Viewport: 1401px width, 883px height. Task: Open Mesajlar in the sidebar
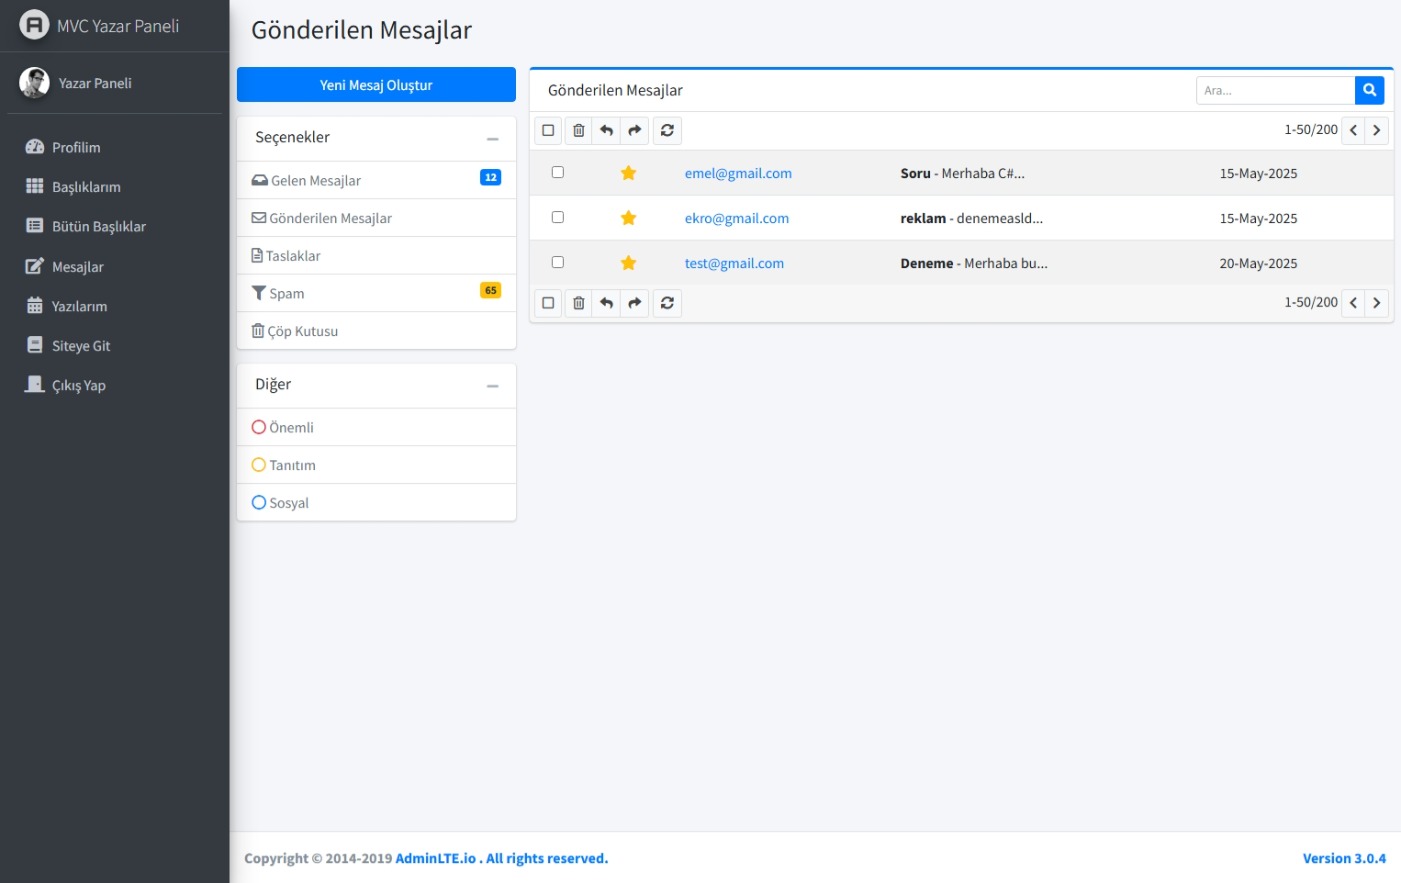[77, 267]
